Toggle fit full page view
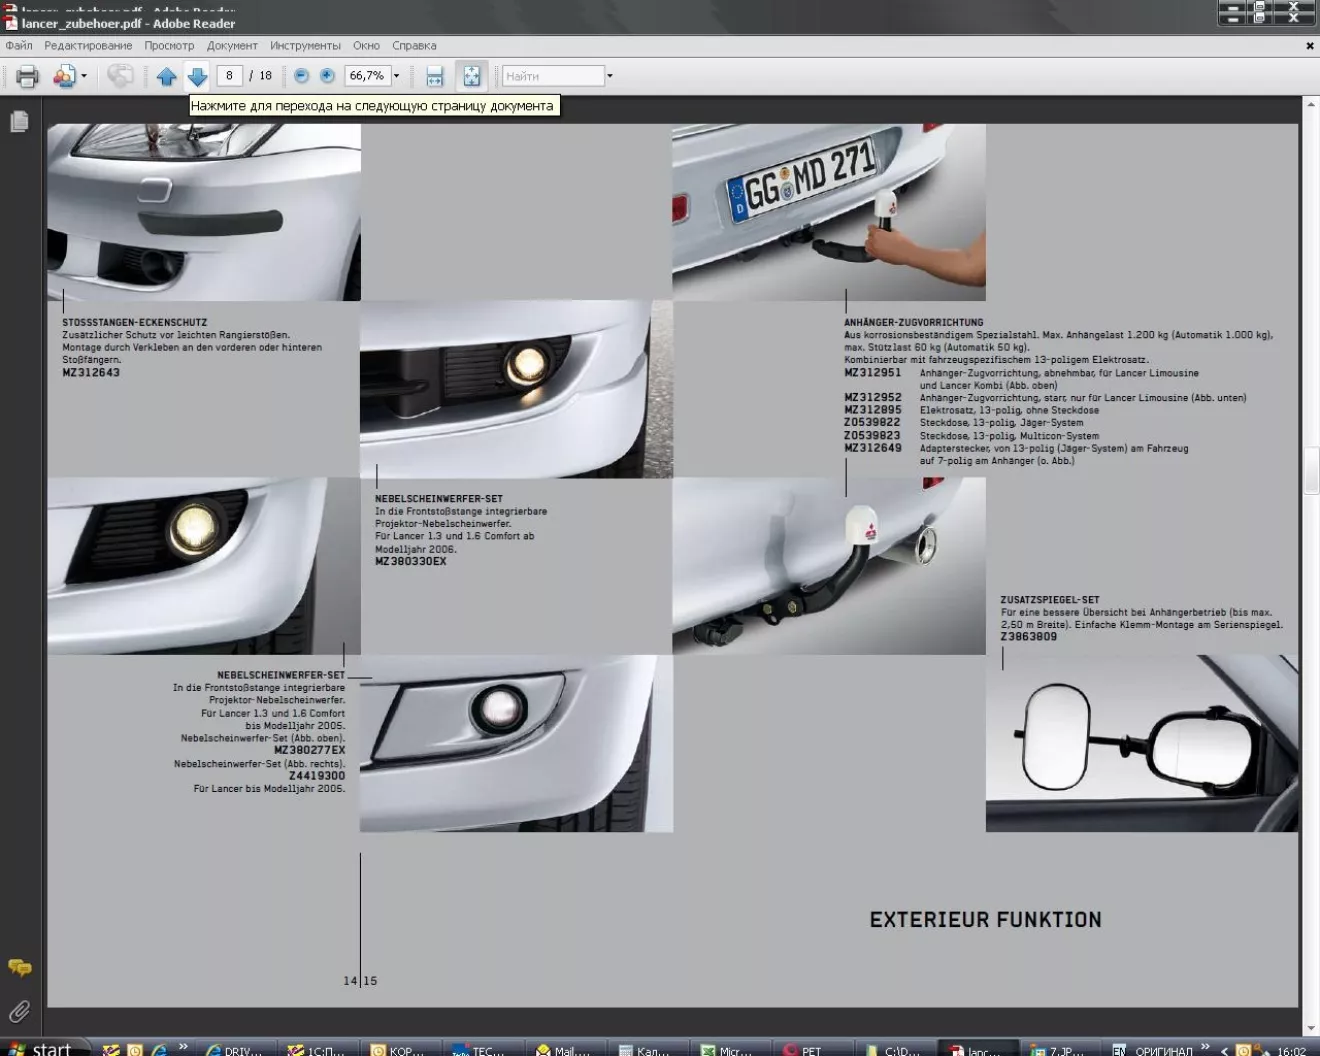The image size is (1320, 1056). pos(471,76)
